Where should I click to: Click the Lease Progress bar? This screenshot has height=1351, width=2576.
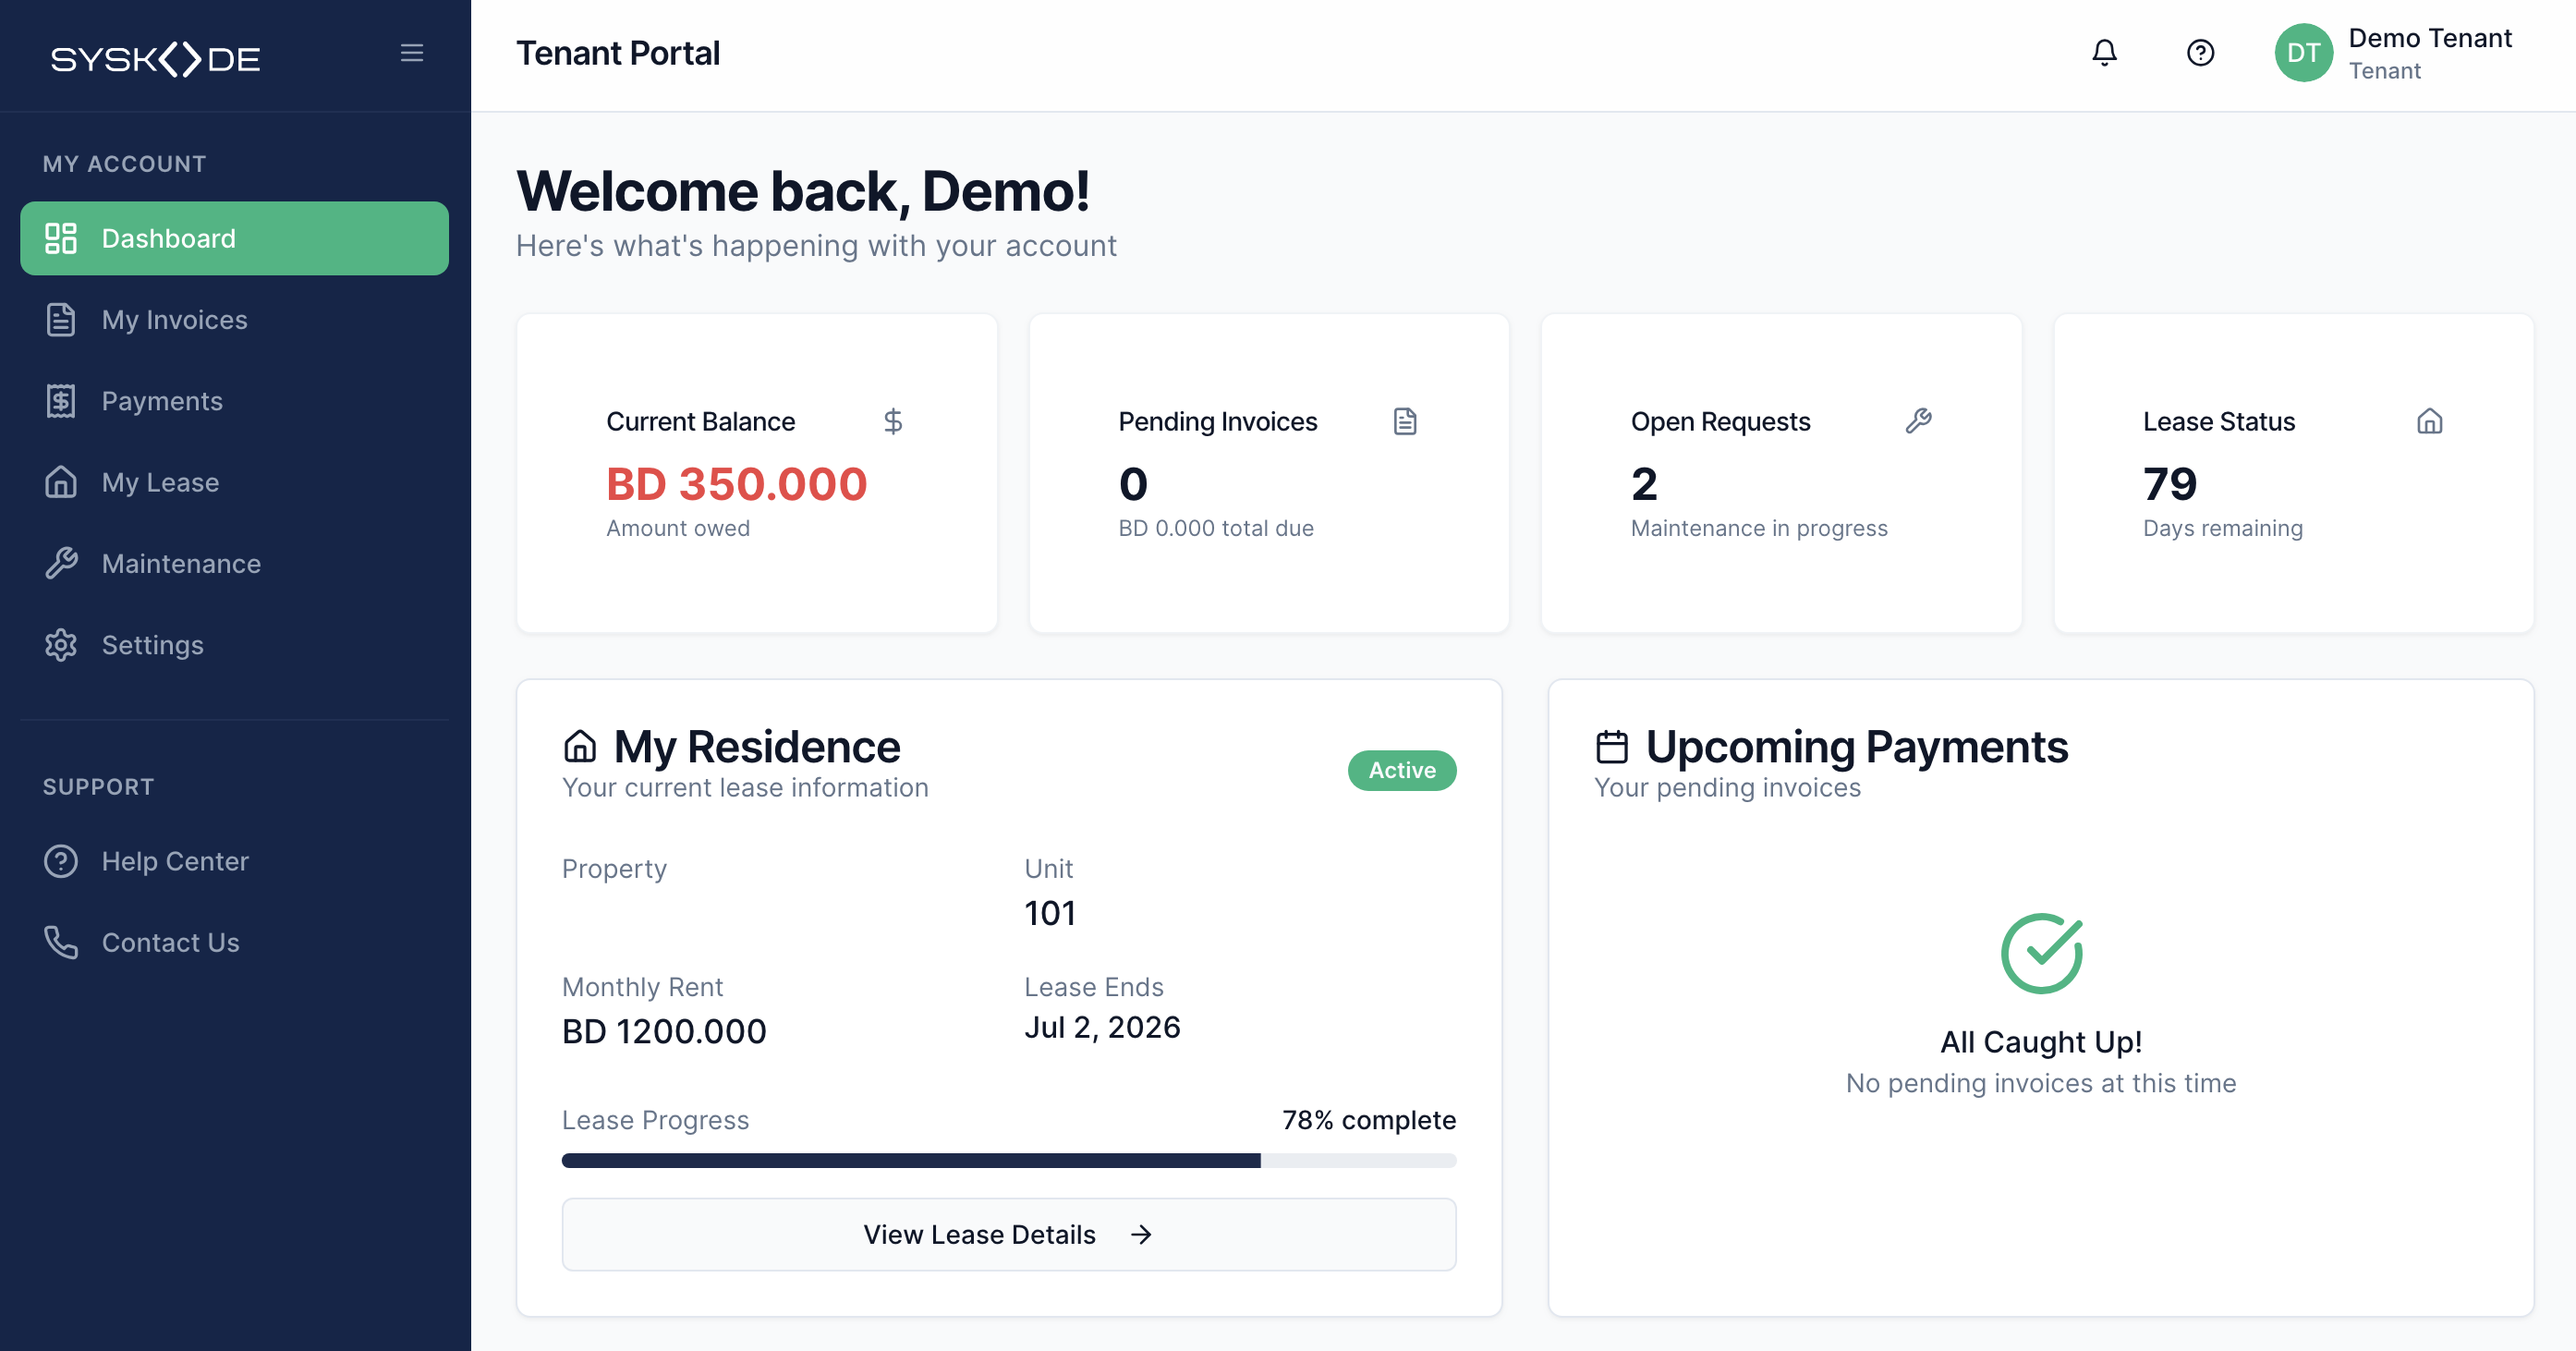[1009, 1160]
